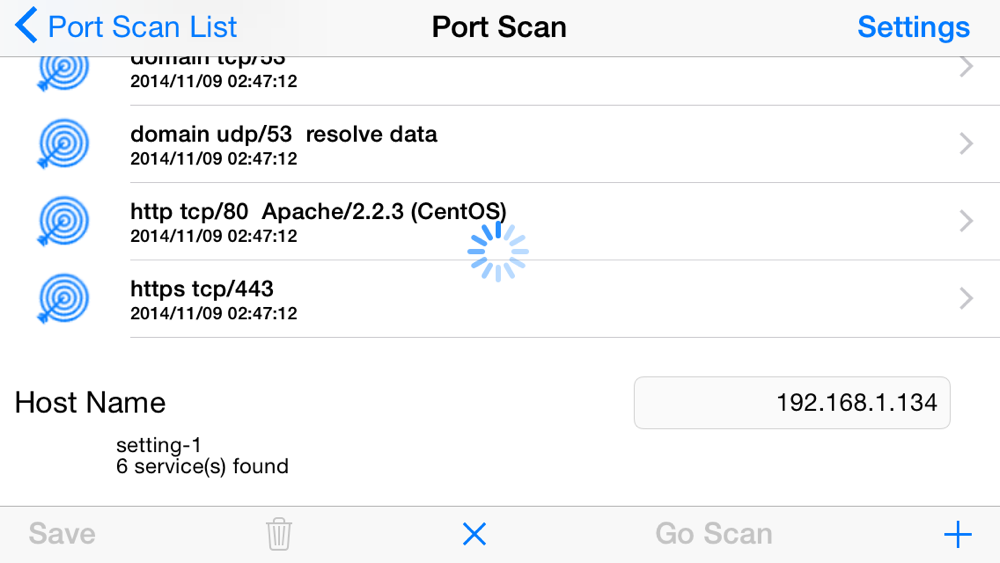Viewport: 1000px width, 563px height.
Task: Click target icon beside https tcp/443 row
Action: point(63,298)
